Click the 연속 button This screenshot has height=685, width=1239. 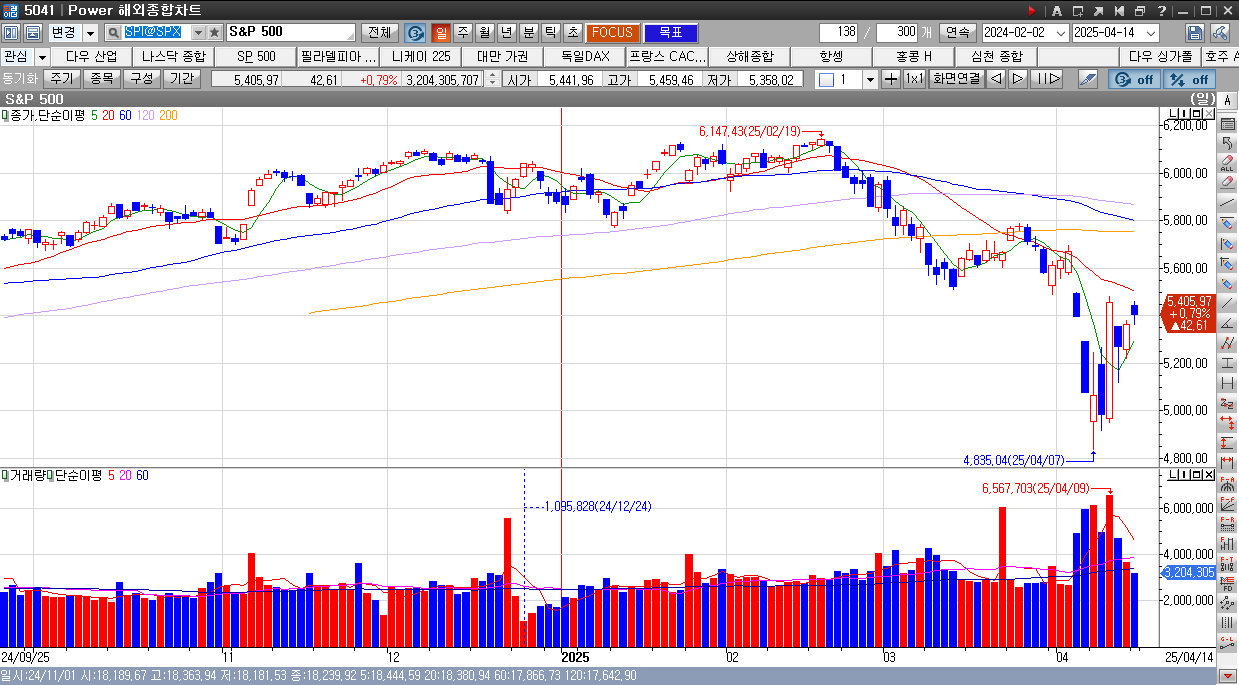tap(958, 33)
